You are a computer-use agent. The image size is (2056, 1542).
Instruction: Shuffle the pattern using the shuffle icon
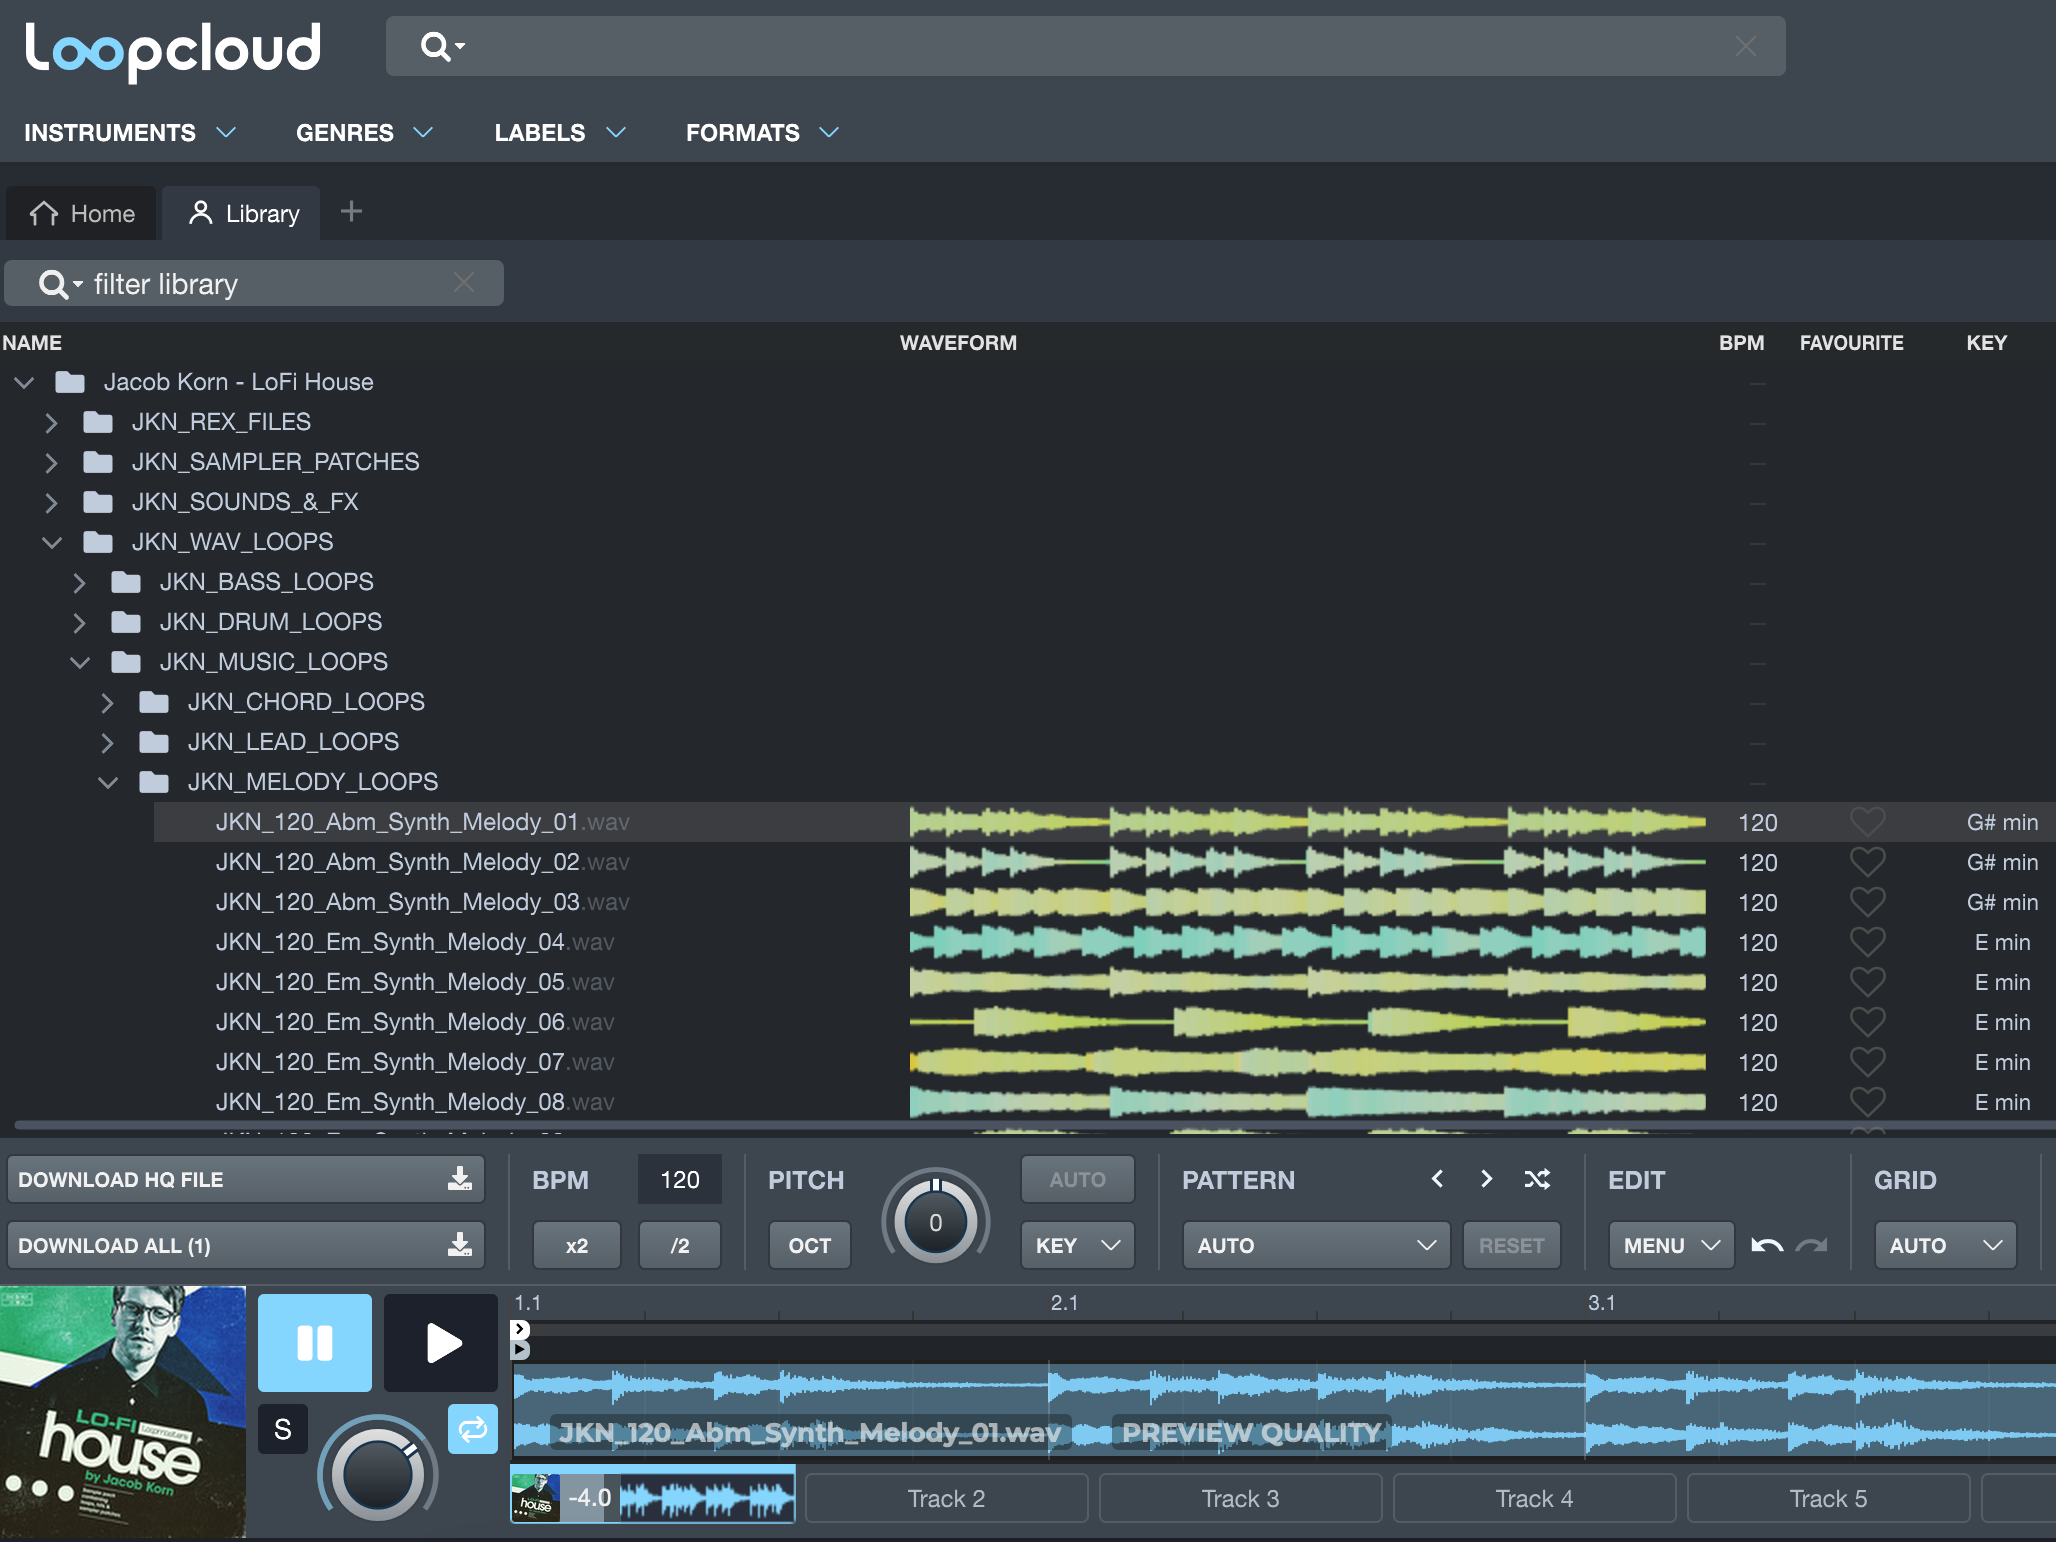(x=1538, y=1179)
